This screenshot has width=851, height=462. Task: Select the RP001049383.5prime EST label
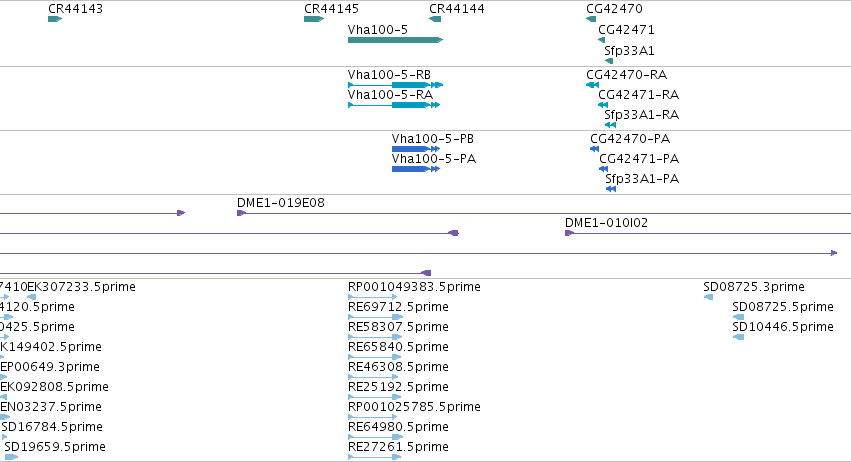point(414,287)
